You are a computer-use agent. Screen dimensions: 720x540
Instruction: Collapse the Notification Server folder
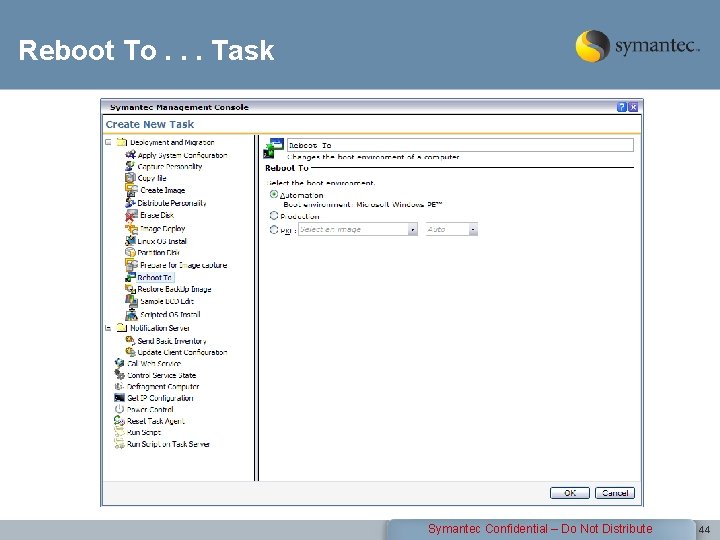click(x=108, y=328)
